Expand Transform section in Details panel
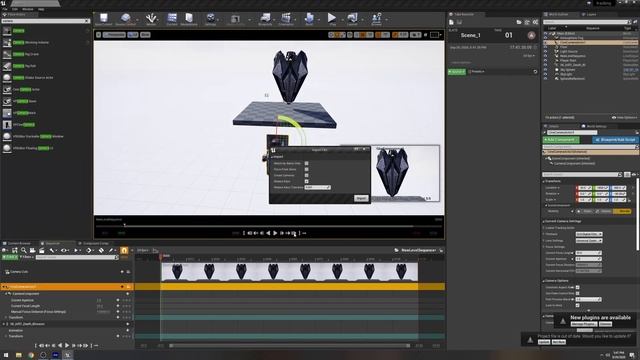This screenshot has width=640, height=360. [544, 181]
